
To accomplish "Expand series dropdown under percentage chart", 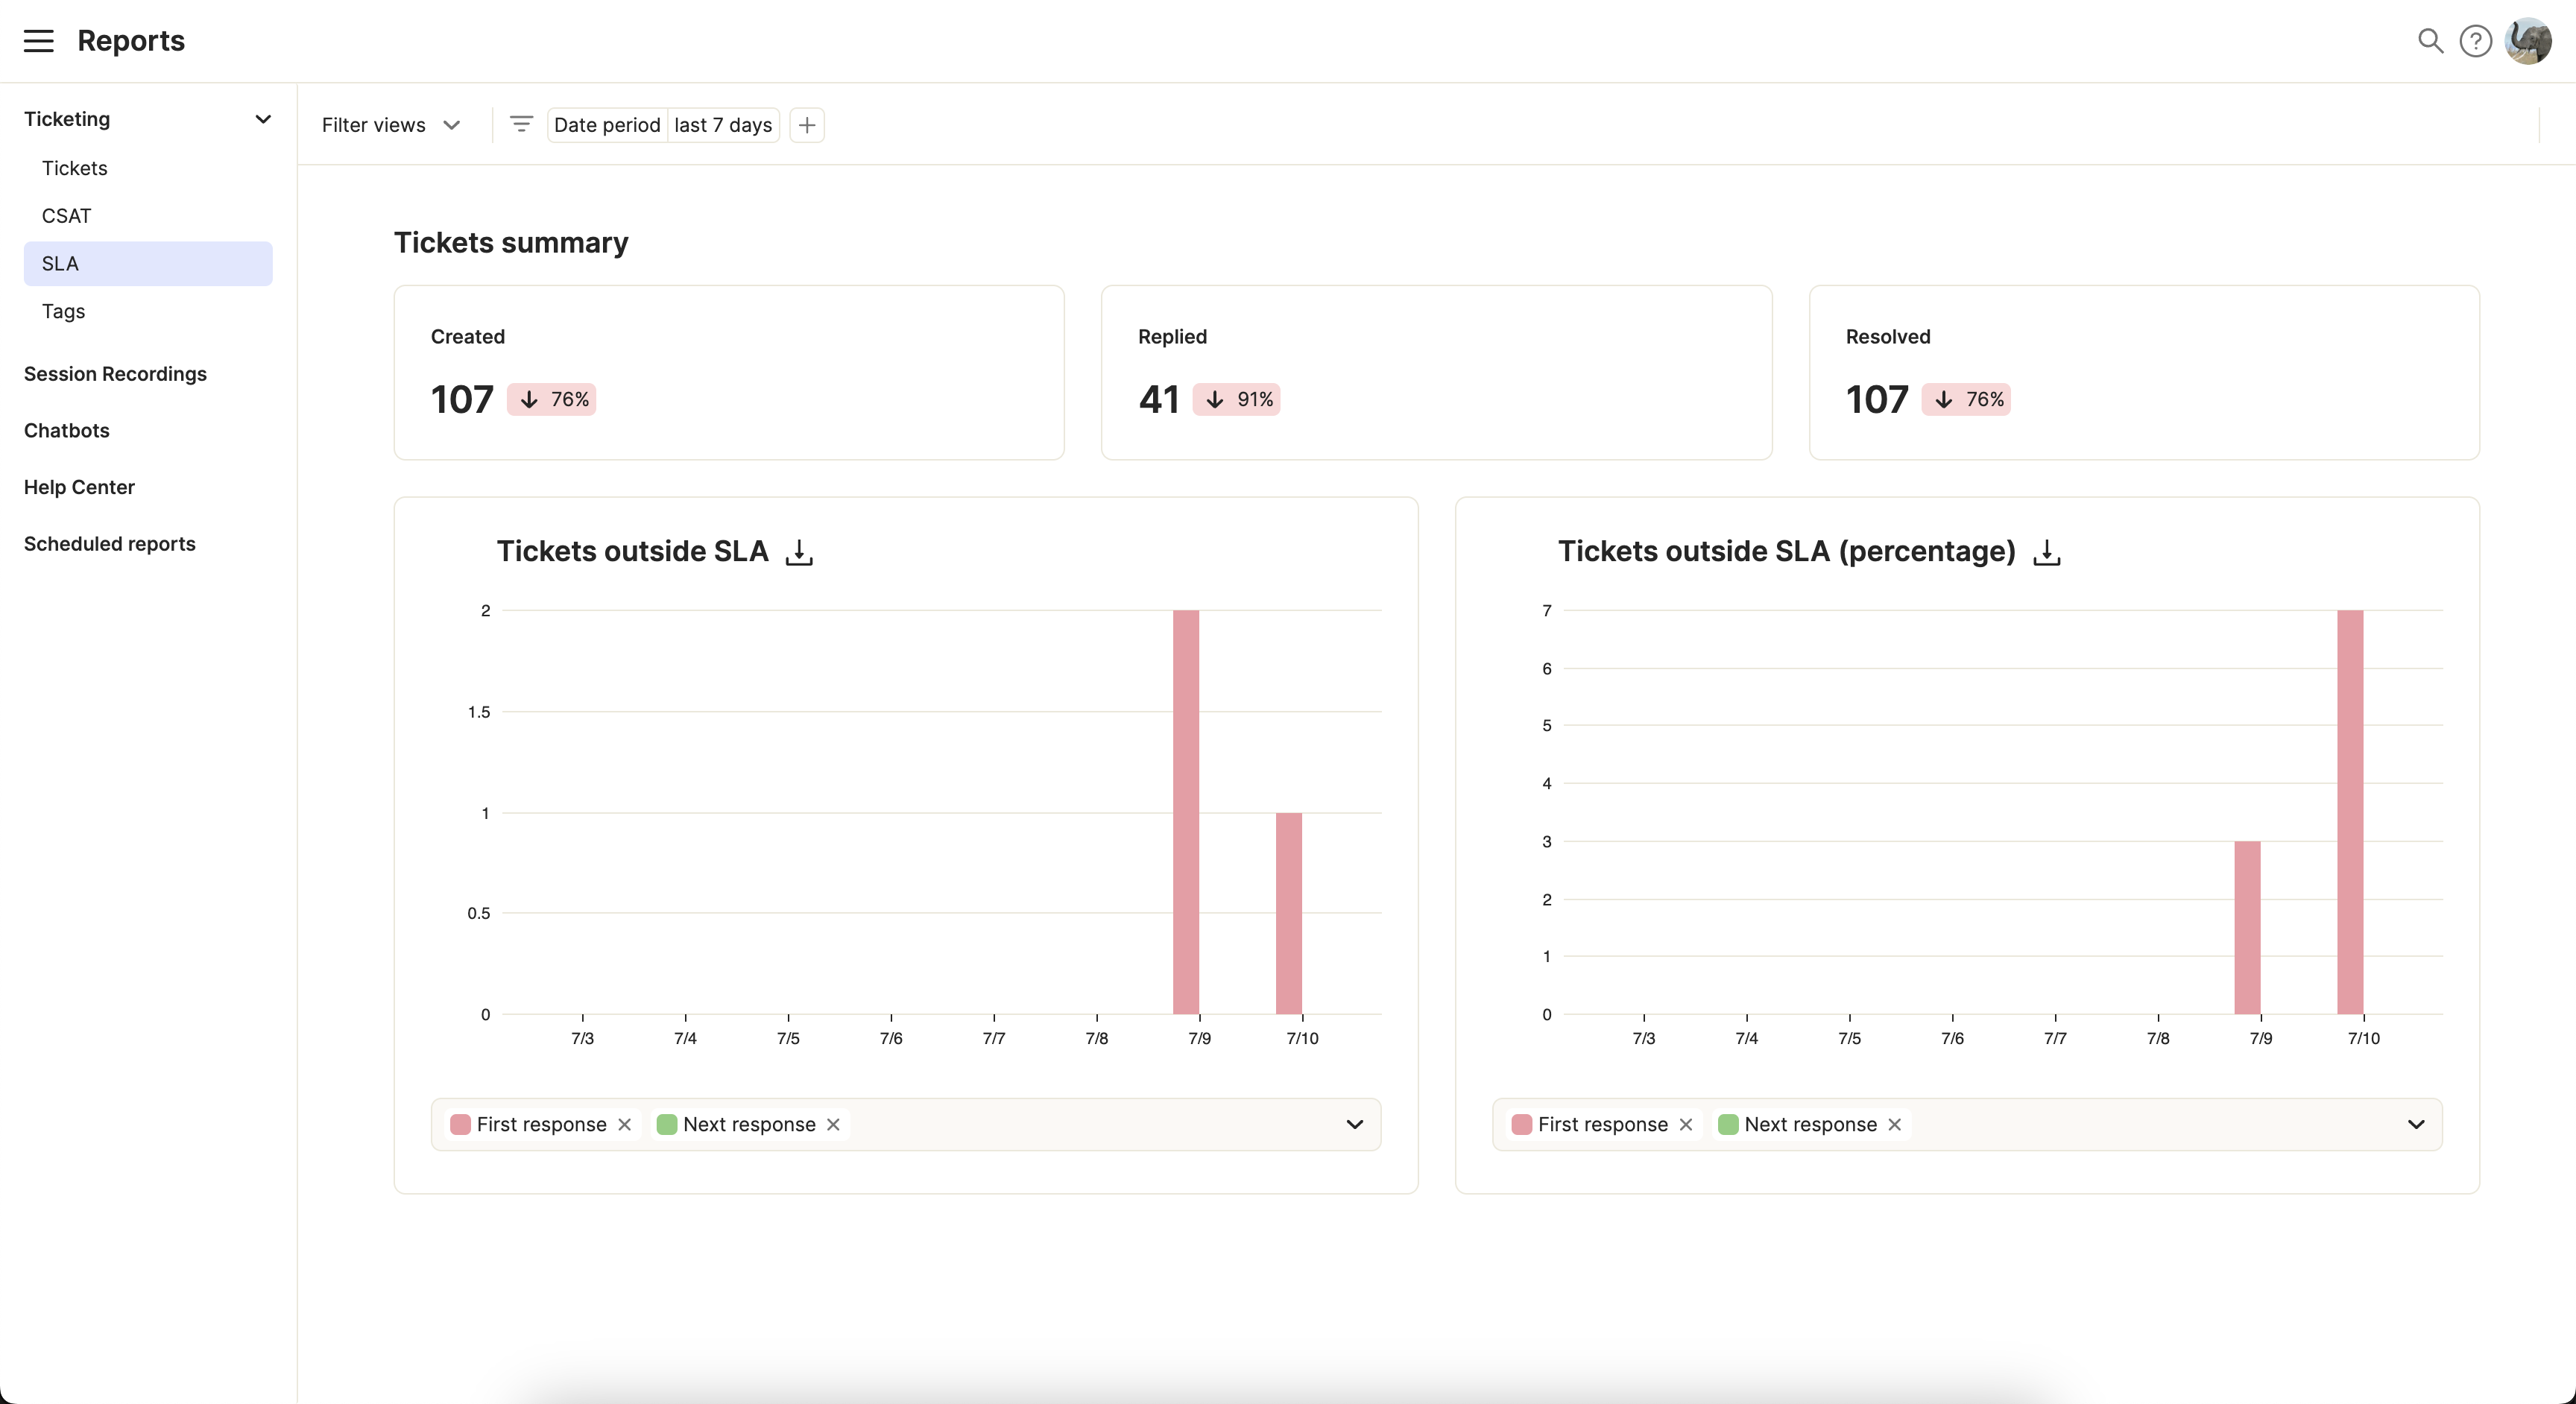I will (x=2416, y=1124).
